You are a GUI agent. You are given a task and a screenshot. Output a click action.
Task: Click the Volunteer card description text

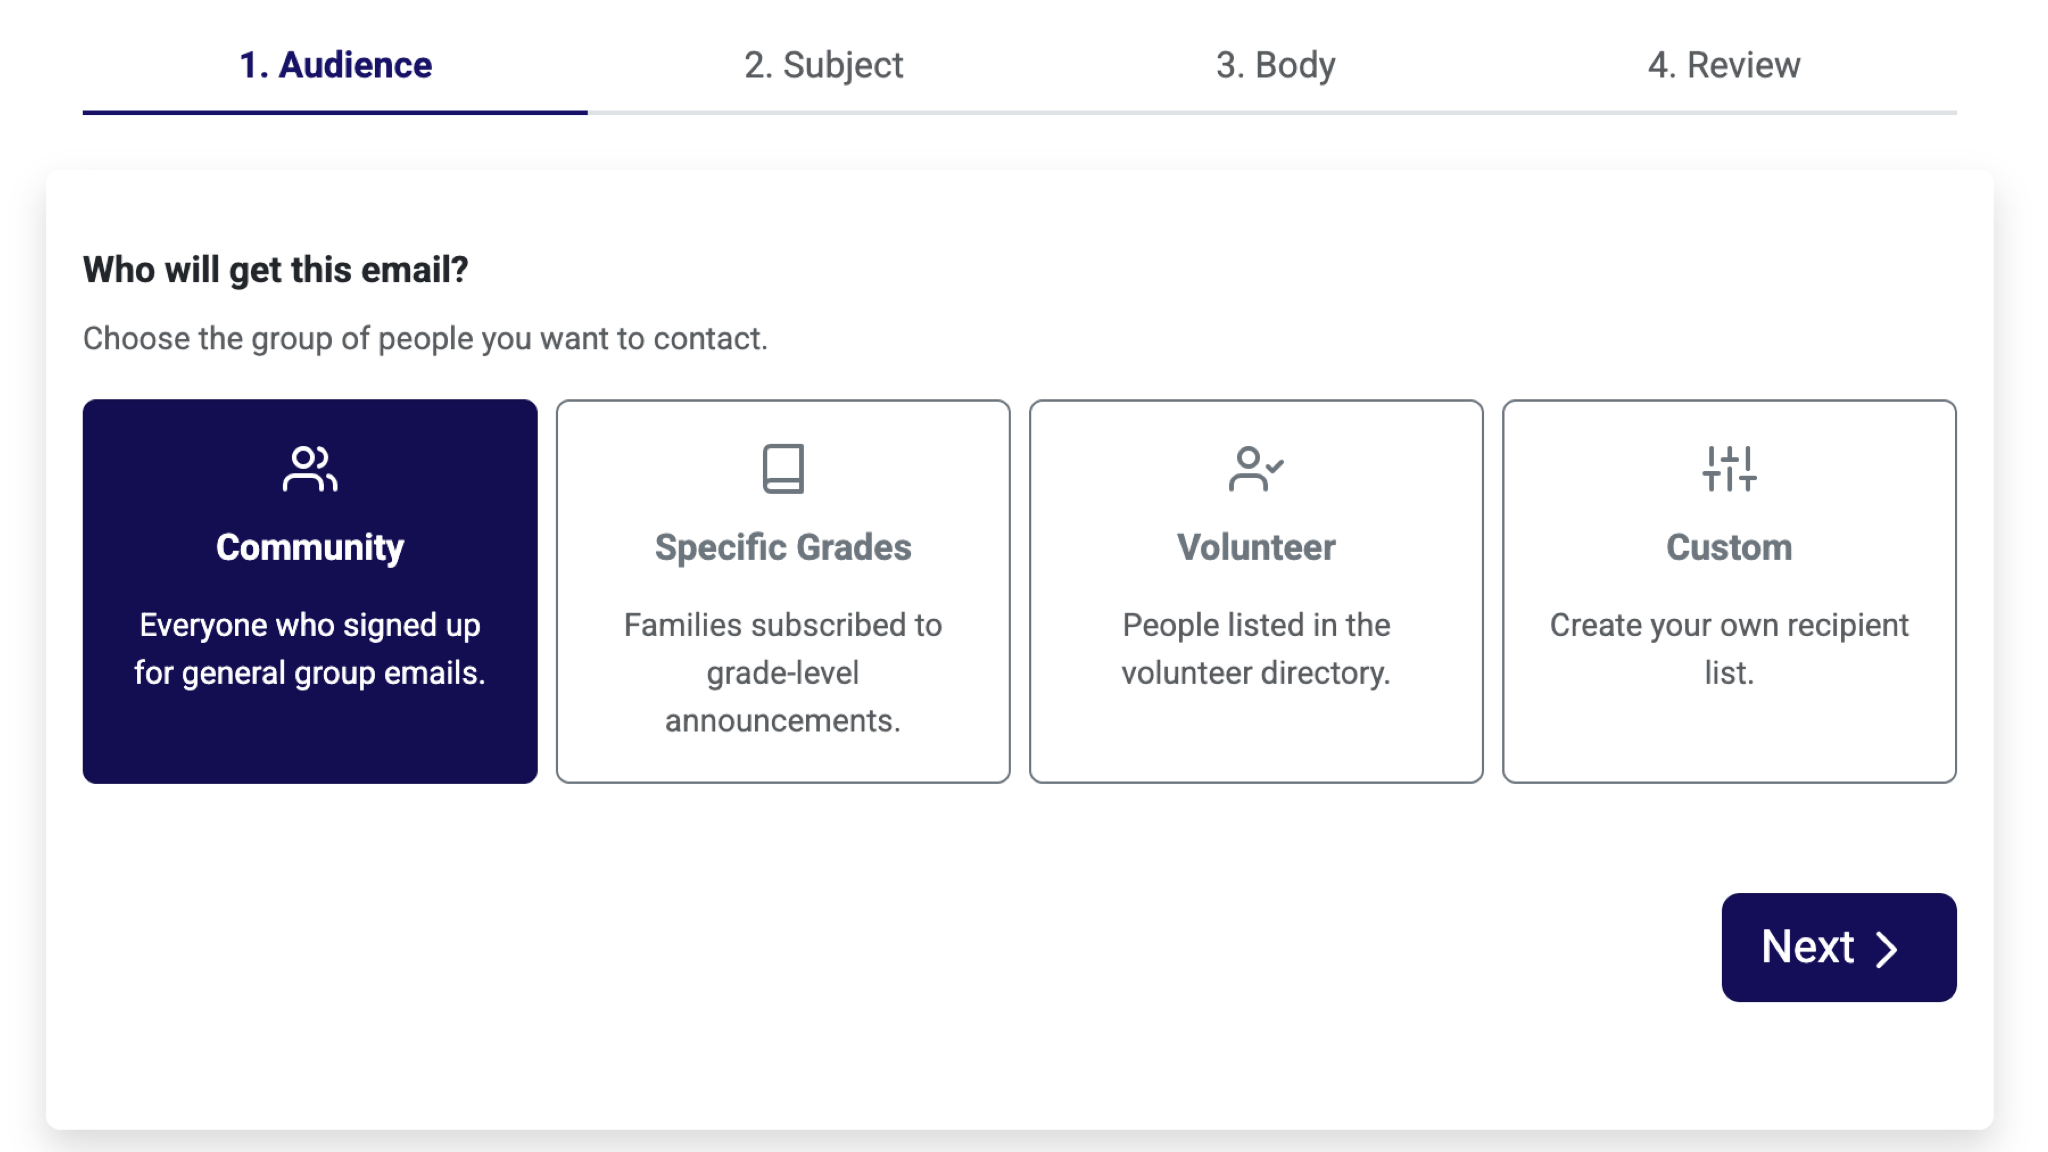coord(1256,648)
